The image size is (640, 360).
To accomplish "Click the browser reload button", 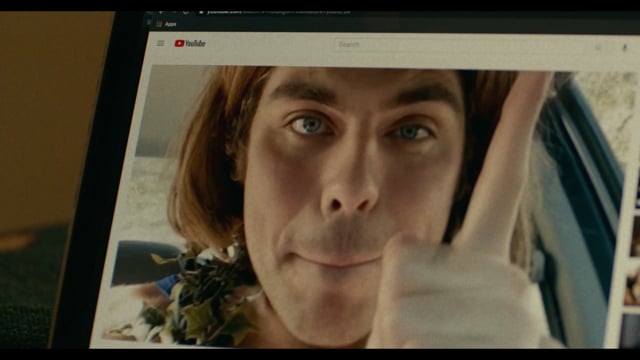I will tap(186, 12).
